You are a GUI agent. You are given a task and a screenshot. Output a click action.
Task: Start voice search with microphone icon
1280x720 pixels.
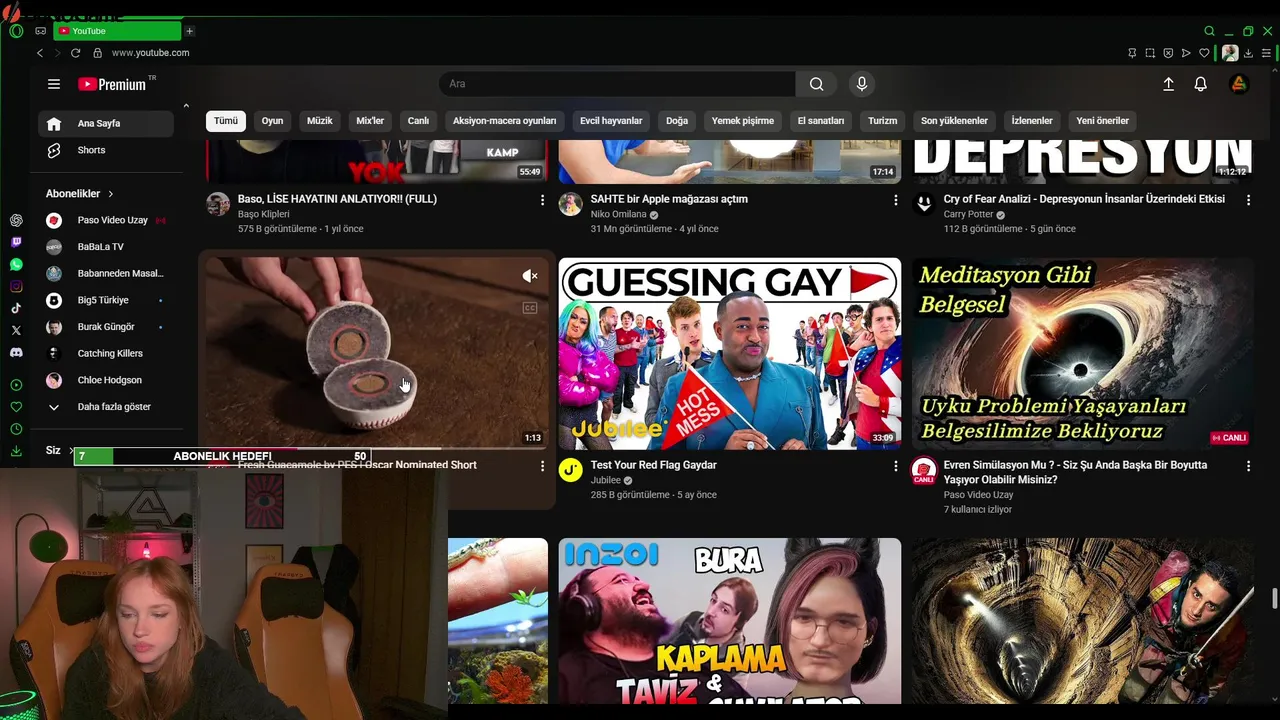coord(862,84)
